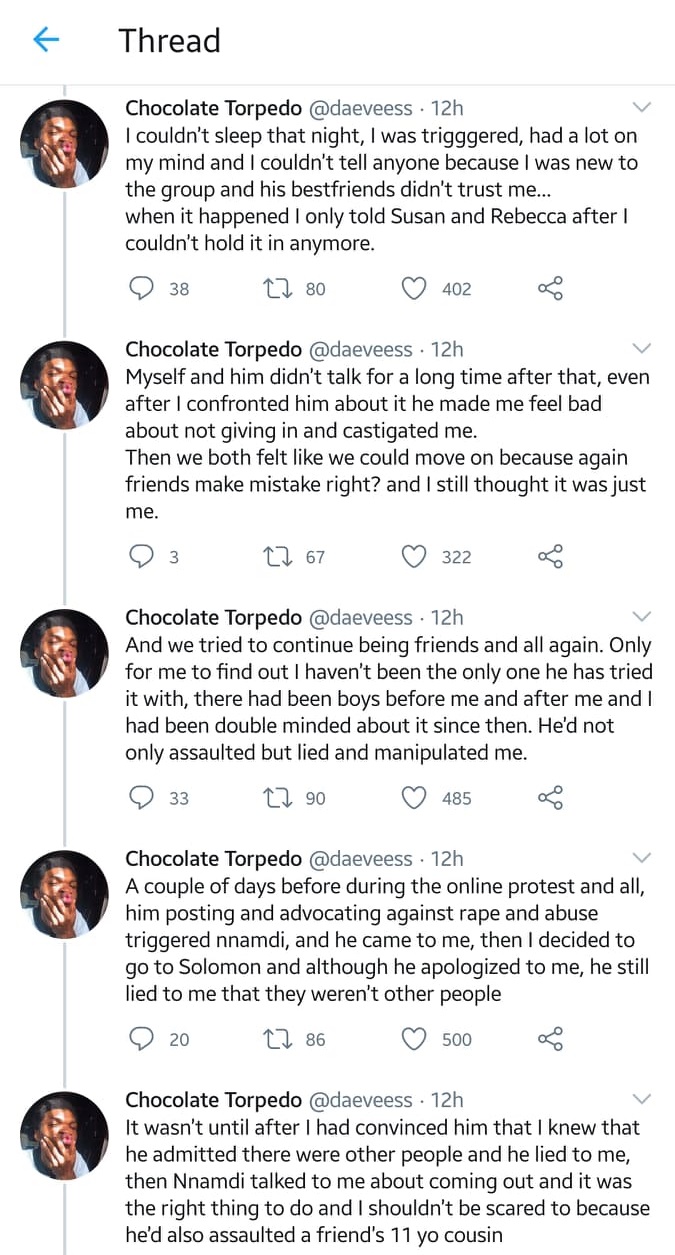Go back using the blue arrow
The height and width of the screenshot is (1255, 675).
pyautogui.click(x=46, y=40)
